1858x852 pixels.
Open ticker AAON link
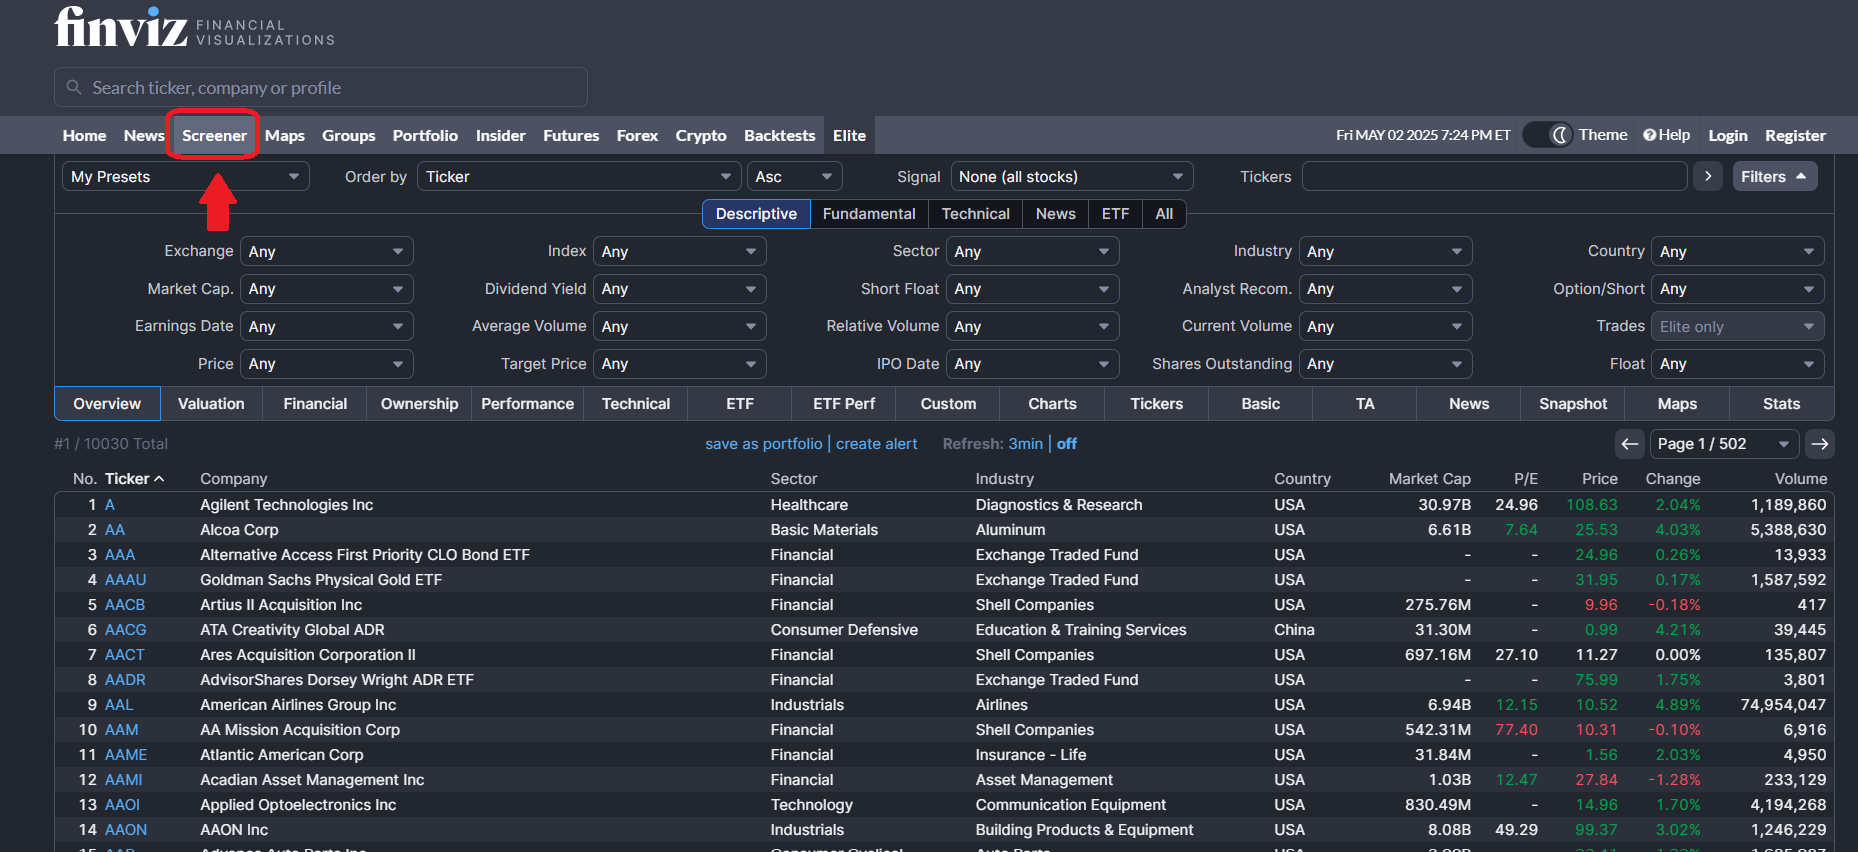point(126,830)
